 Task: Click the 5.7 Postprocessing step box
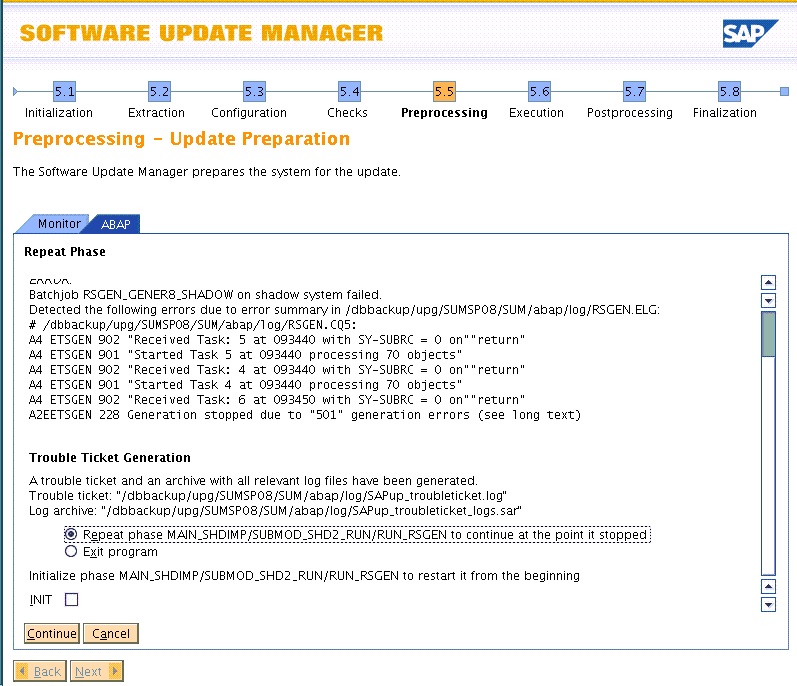[634, 92]
